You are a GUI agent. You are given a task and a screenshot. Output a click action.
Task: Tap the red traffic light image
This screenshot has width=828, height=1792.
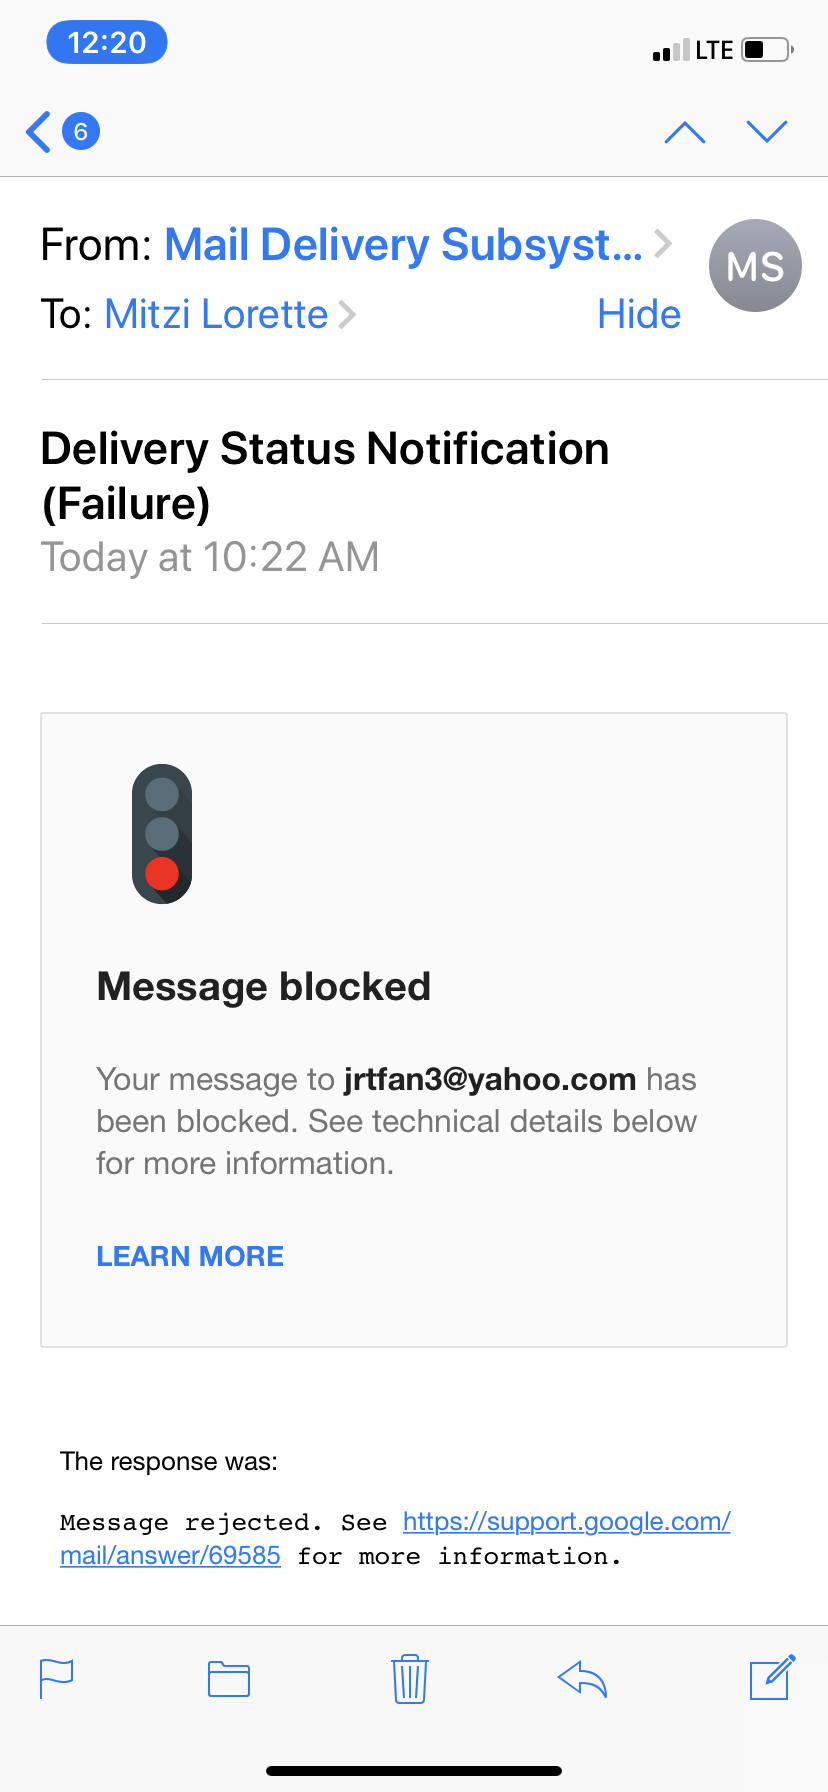[x=162, y=834]
